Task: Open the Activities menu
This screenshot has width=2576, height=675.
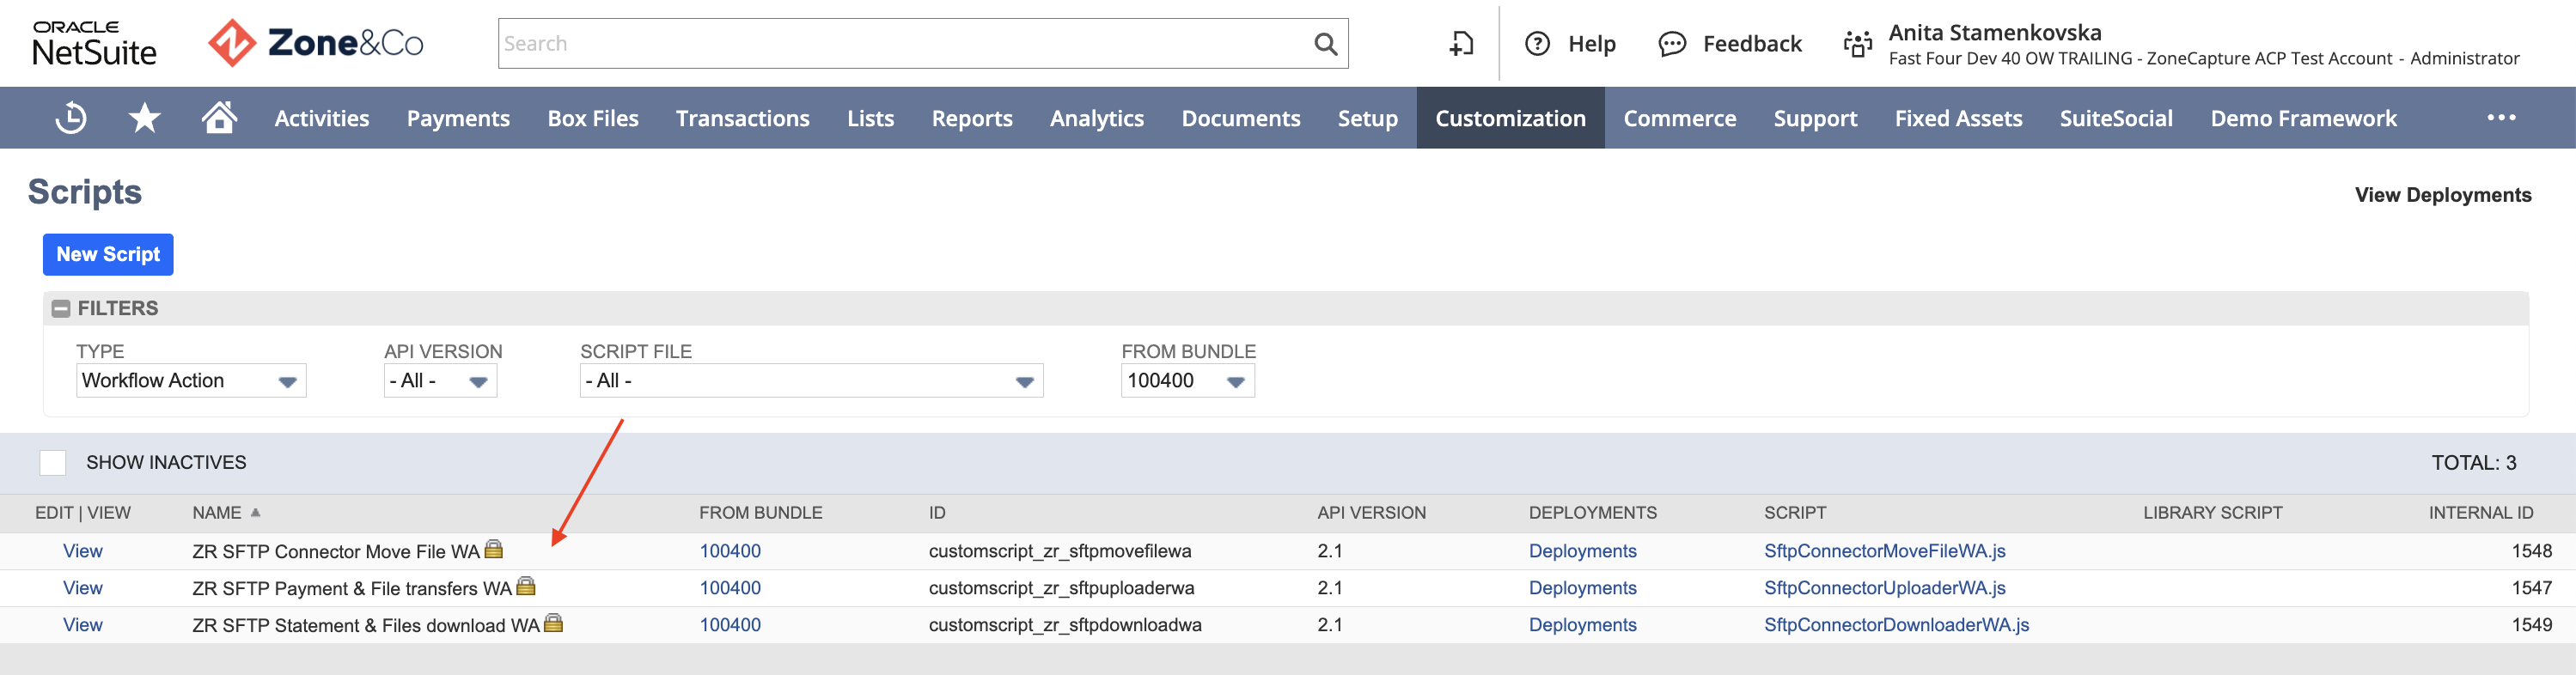Action: coord(322,118)
